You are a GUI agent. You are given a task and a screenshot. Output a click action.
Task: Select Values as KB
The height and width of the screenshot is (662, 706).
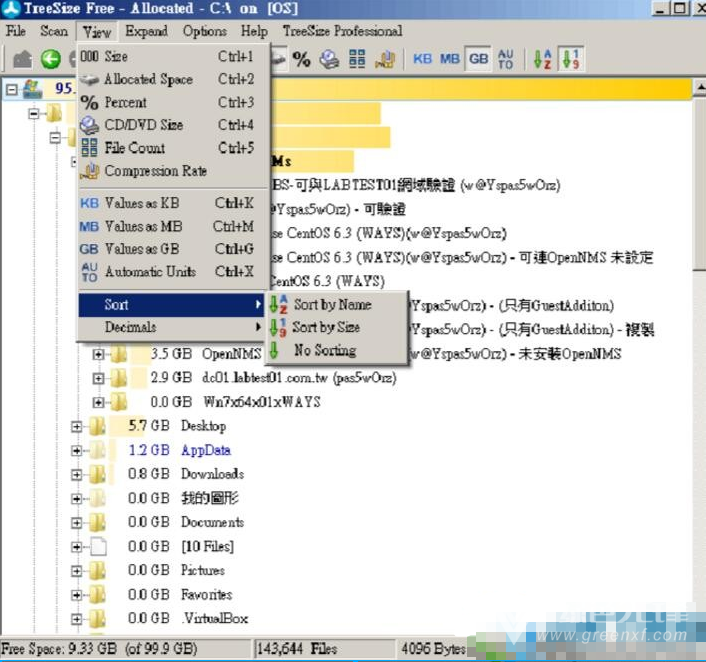click(173, 203)
